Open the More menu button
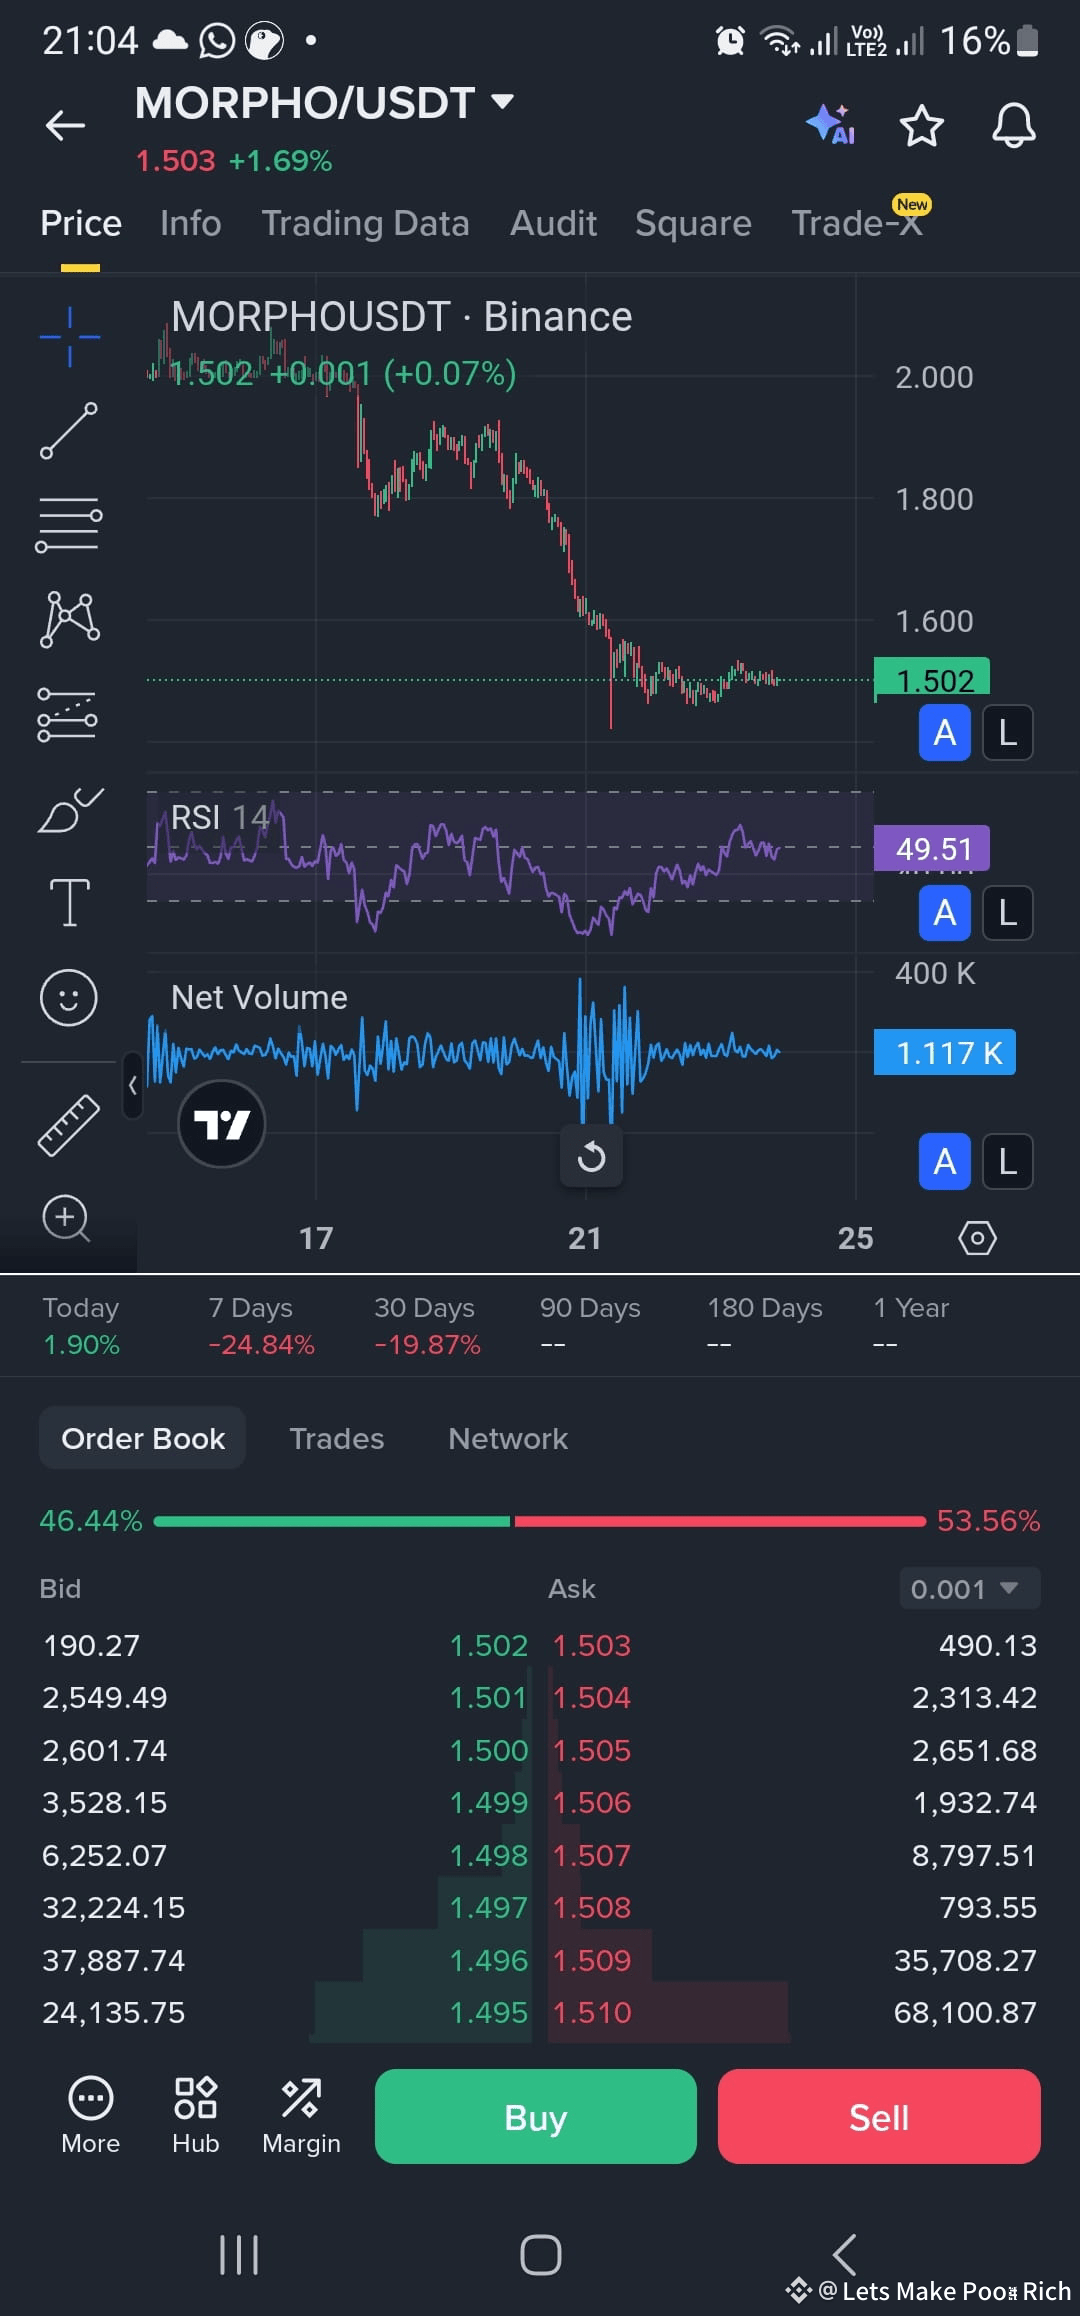The image size is (1080, 2316). [x=90, y=2114]
